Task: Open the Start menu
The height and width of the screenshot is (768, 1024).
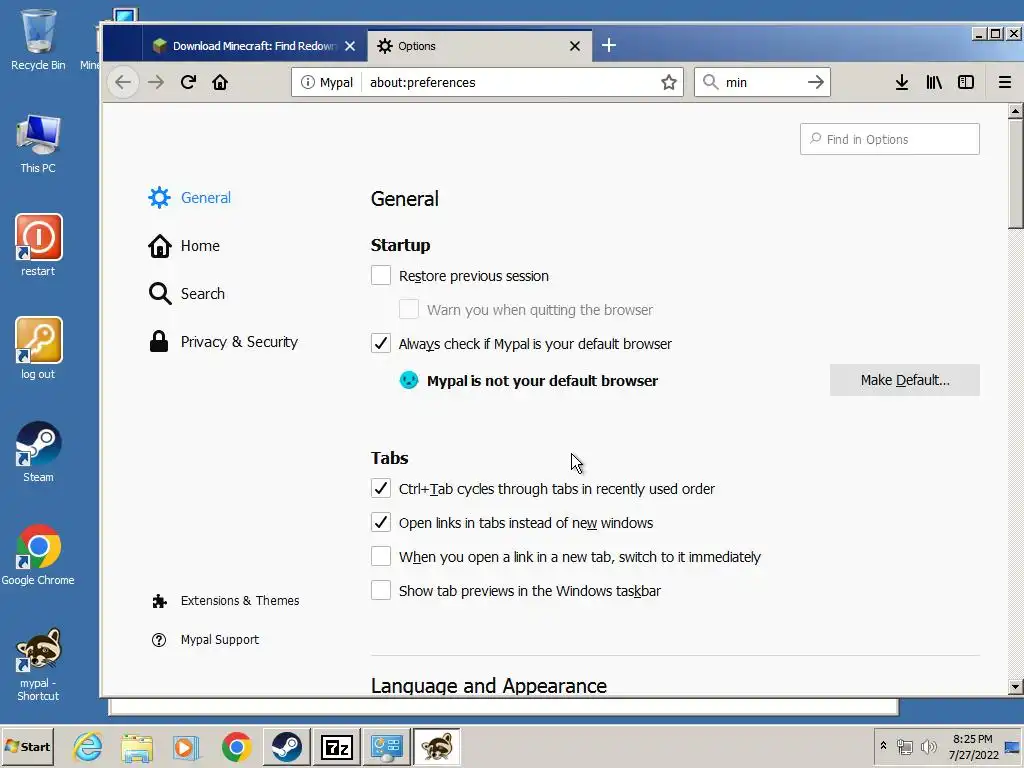Action: point(27,746)
